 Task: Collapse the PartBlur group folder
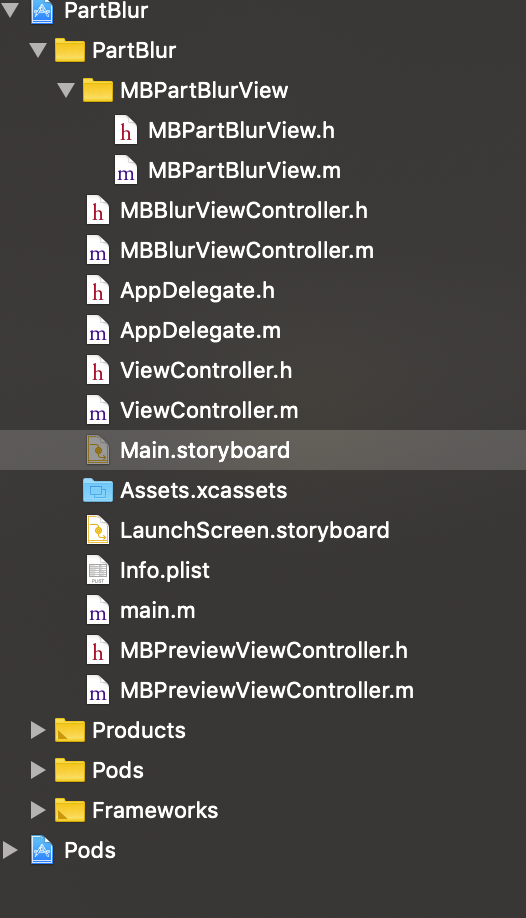click(38, 50)
